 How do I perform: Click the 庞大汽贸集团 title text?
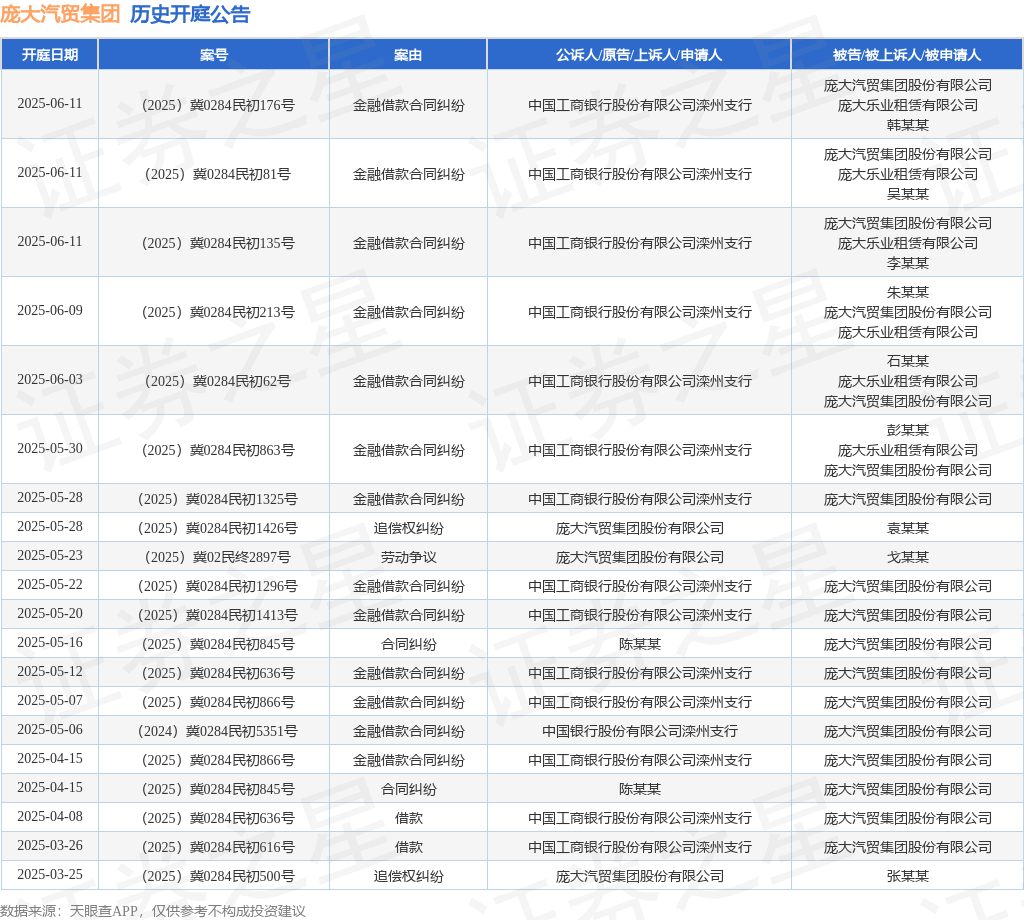coord(60,14)
